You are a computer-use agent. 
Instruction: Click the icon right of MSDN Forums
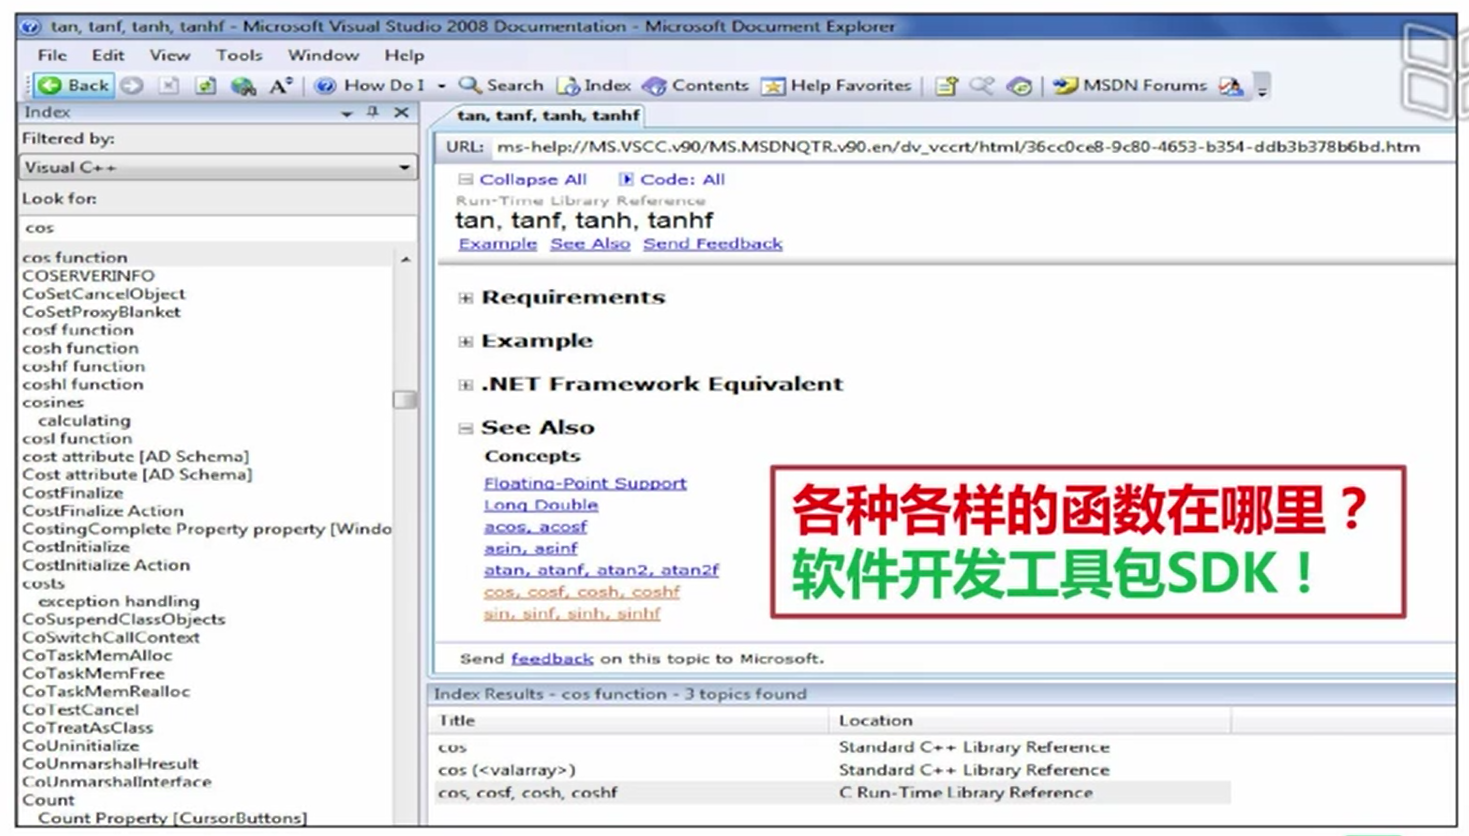(1231, 86)
